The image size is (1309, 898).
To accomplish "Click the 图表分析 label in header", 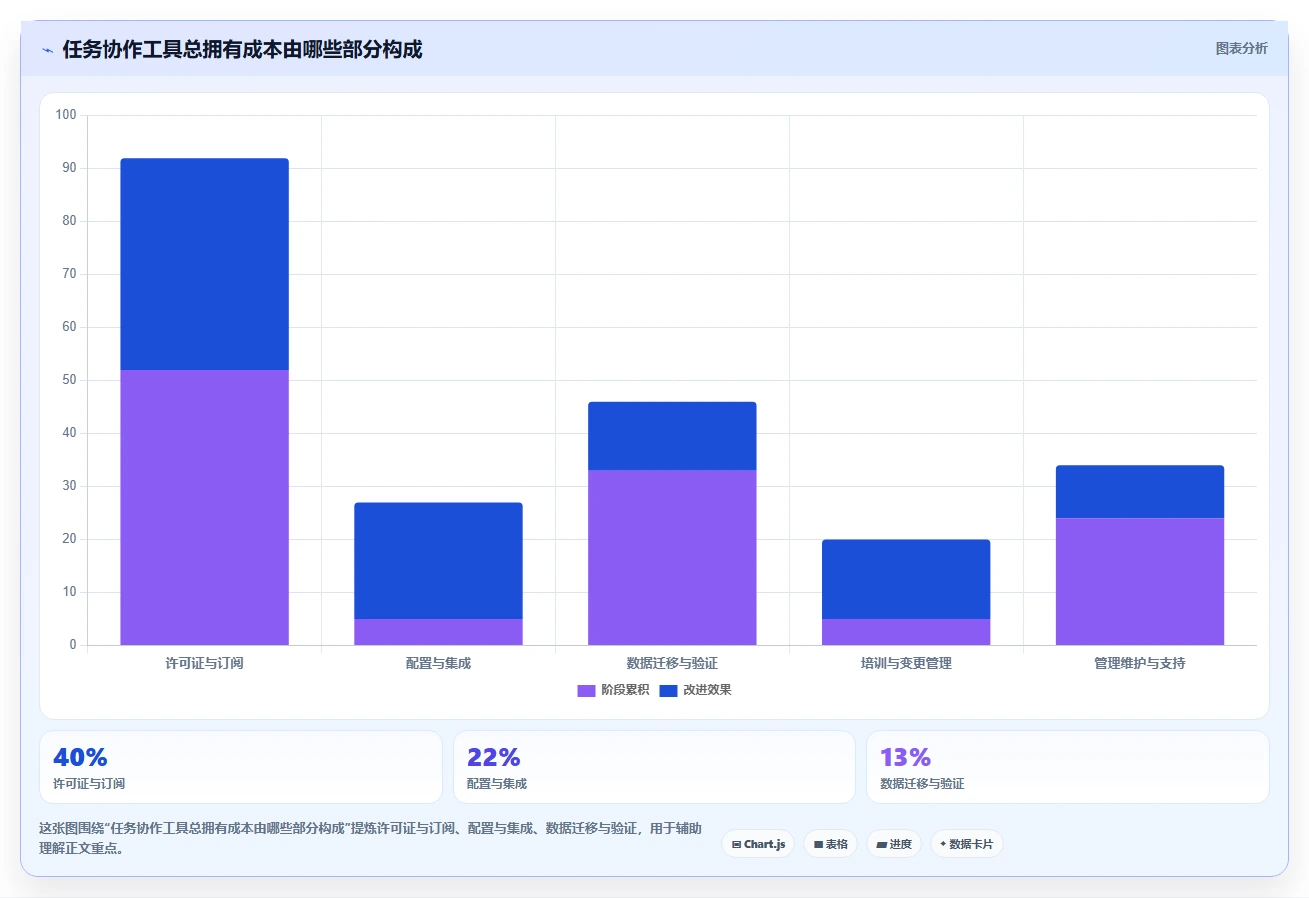I will [1241, 48].
